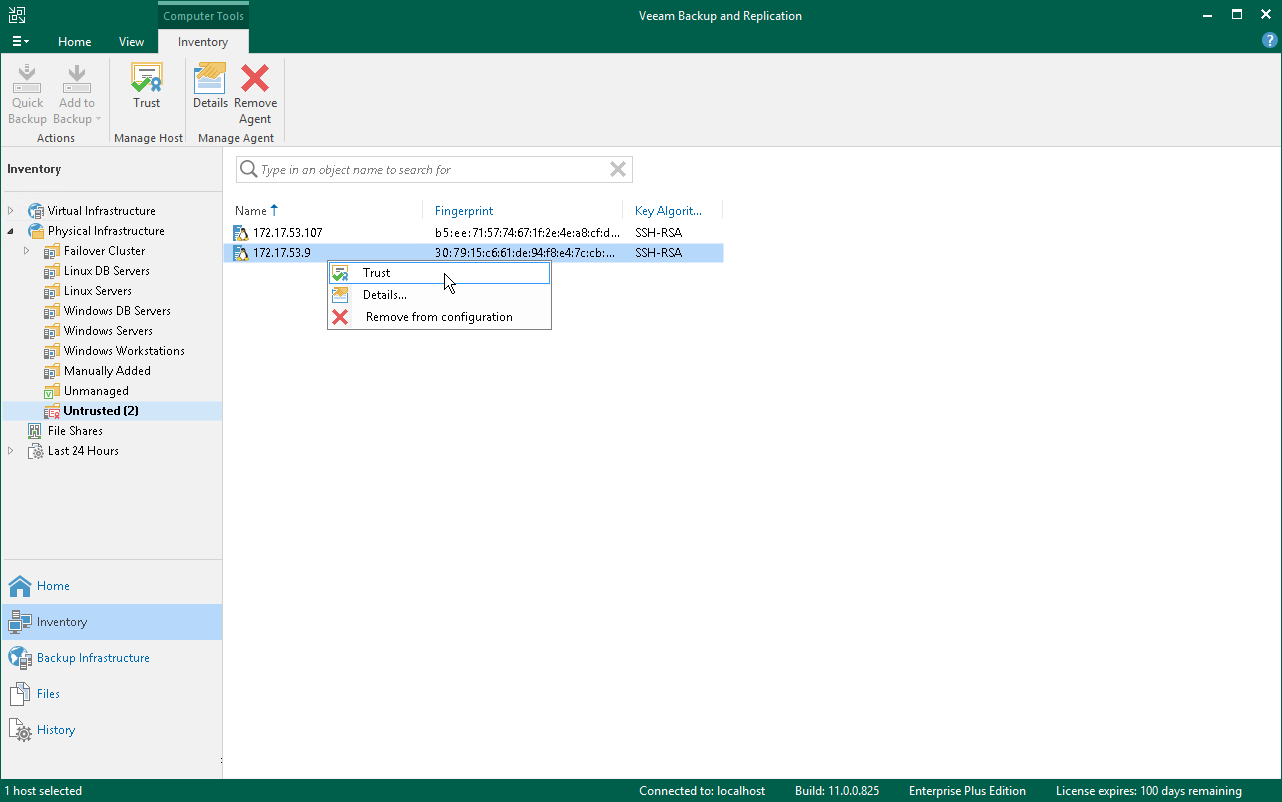1282x802 pixels.
Task: Click the Windows Workstations group icon
Action: pos(52,351)
